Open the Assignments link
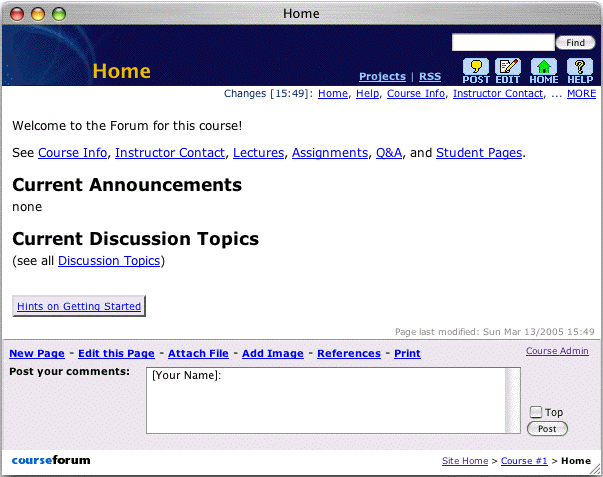This screenshot has width=603, height=477. pyautogui.click(x=330, y=153)
